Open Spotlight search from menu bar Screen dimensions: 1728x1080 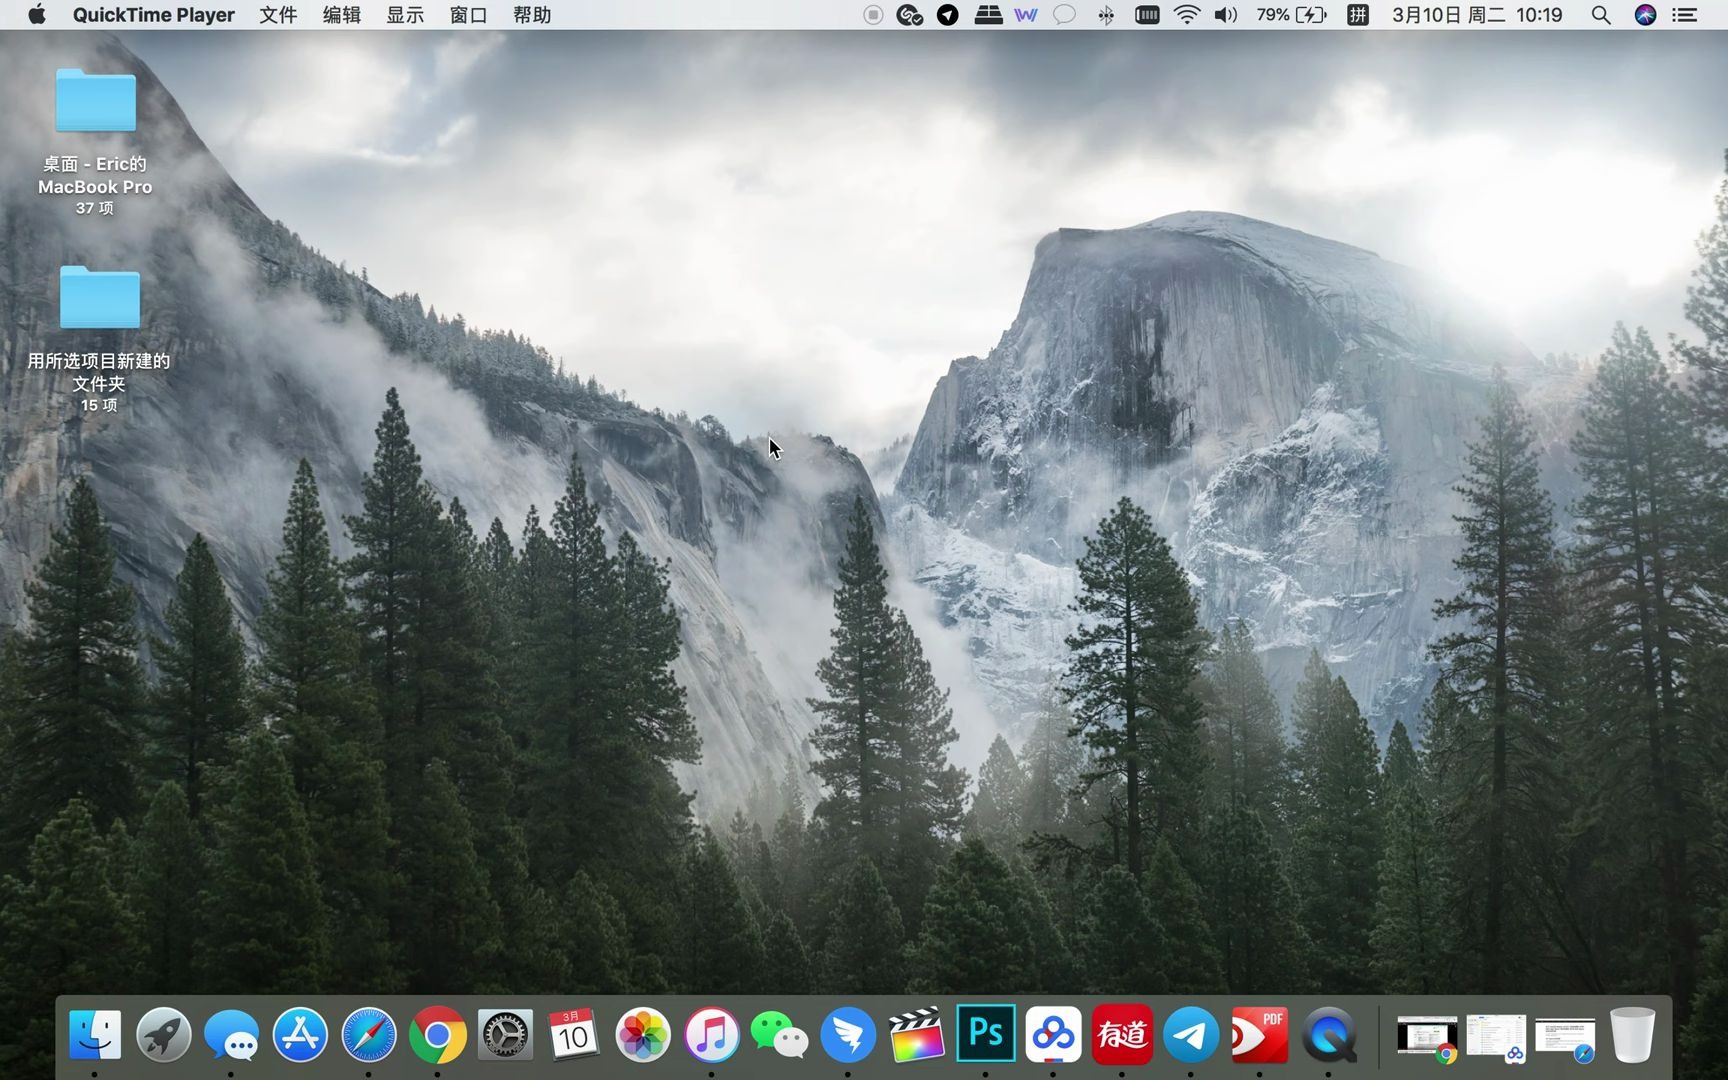click(1600, 15)
